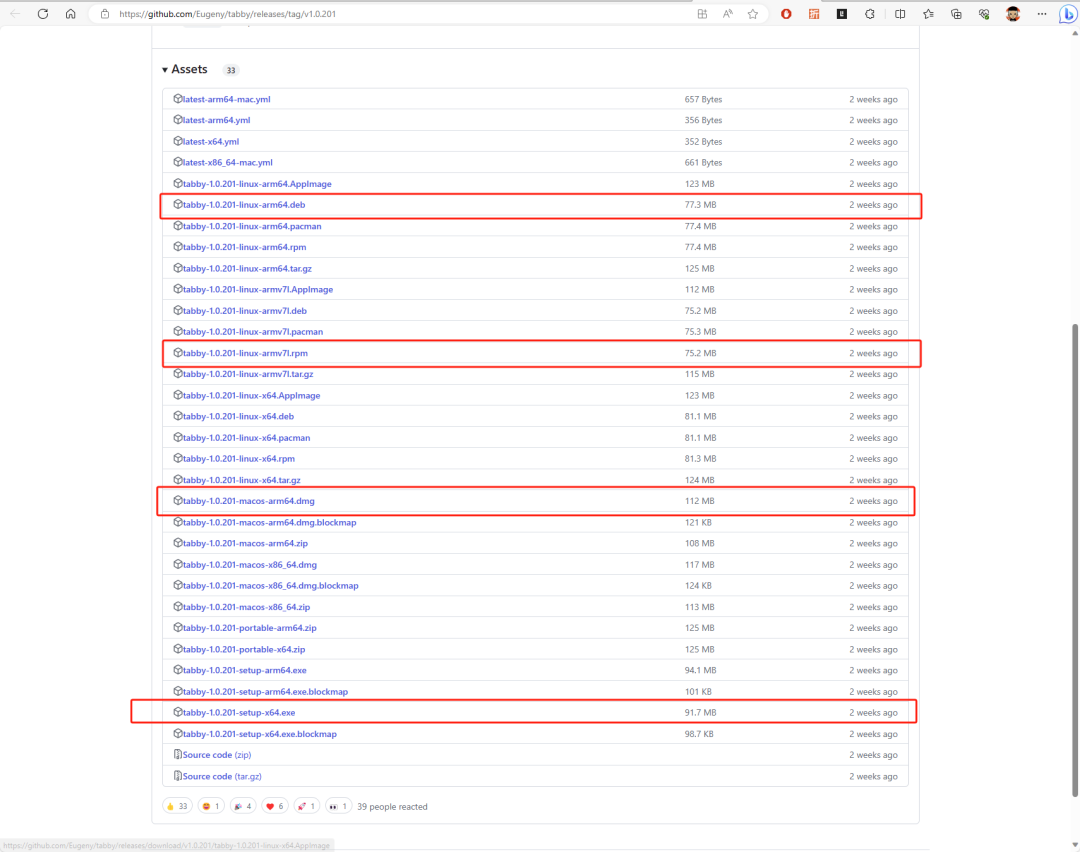Reload the page with refresh icon

point(43,14)
